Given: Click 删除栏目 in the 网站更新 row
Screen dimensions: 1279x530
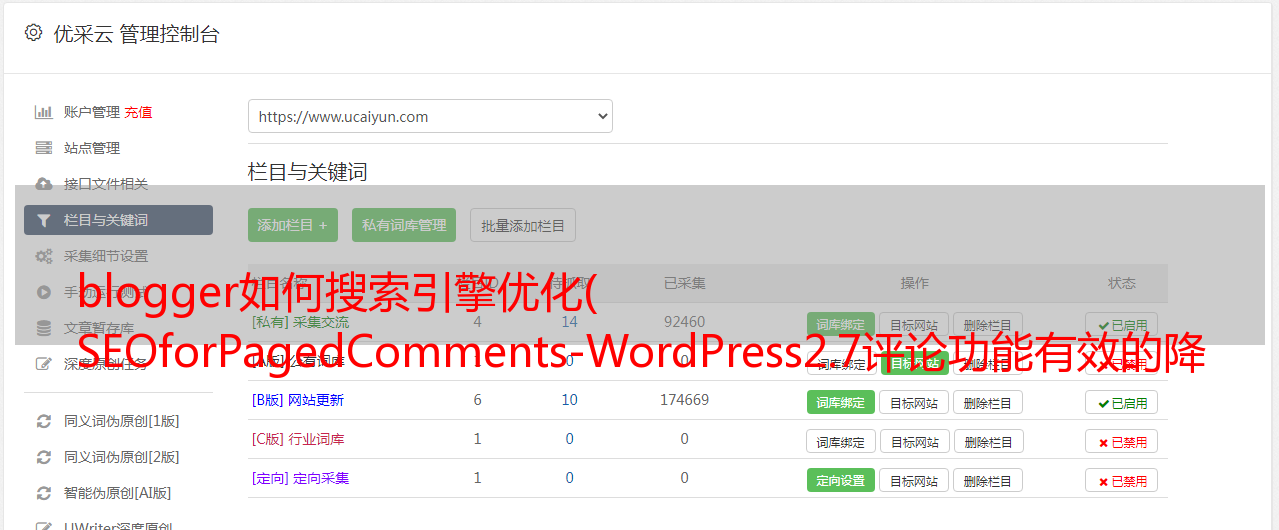Looking at the screenshot, I should (x=988, y=402).
